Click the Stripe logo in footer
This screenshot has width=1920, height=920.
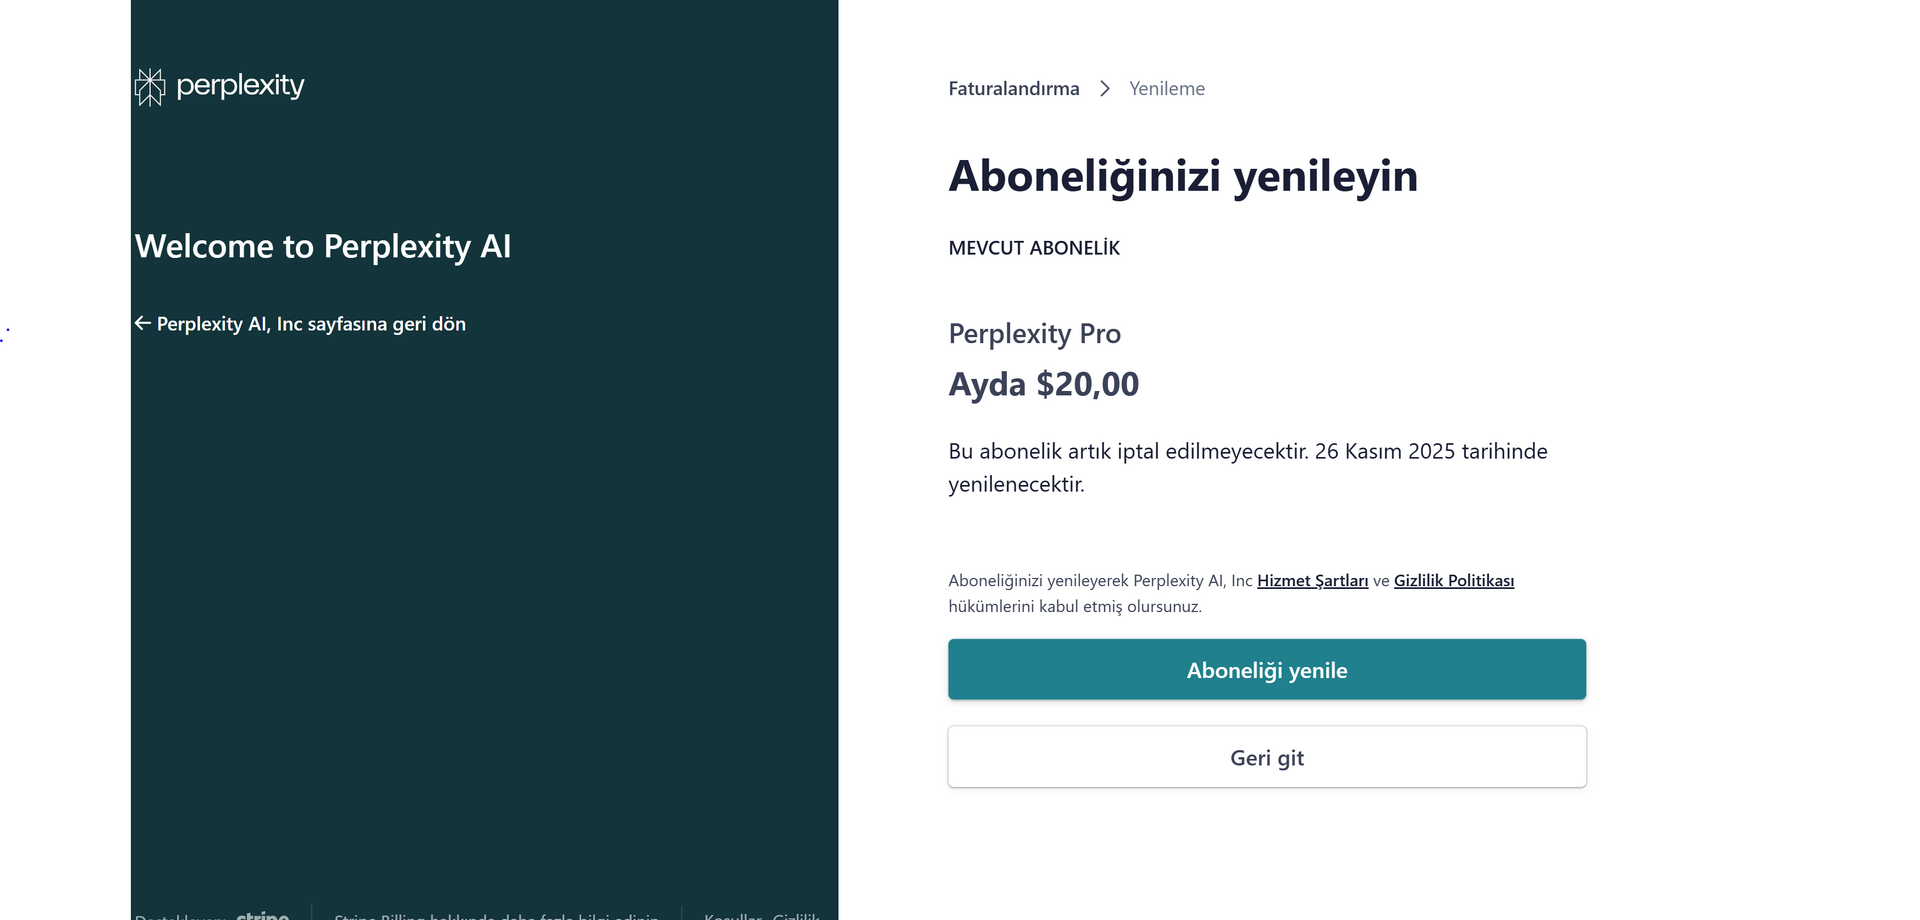point(262,915)
